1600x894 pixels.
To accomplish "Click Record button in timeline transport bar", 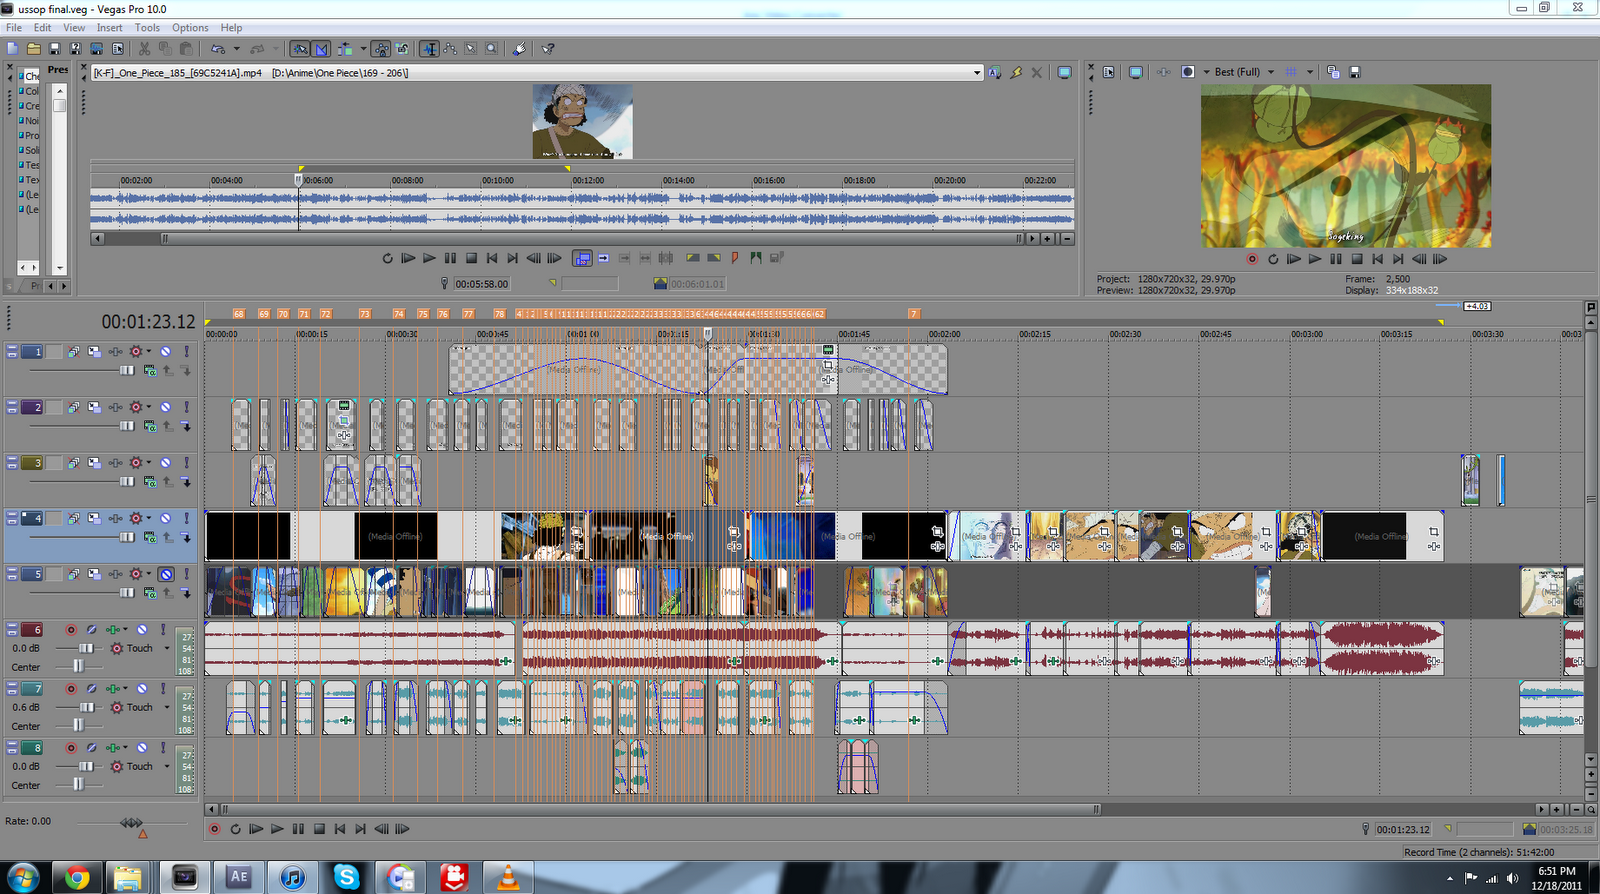I will pyautogui.click(x=214, y=829).
